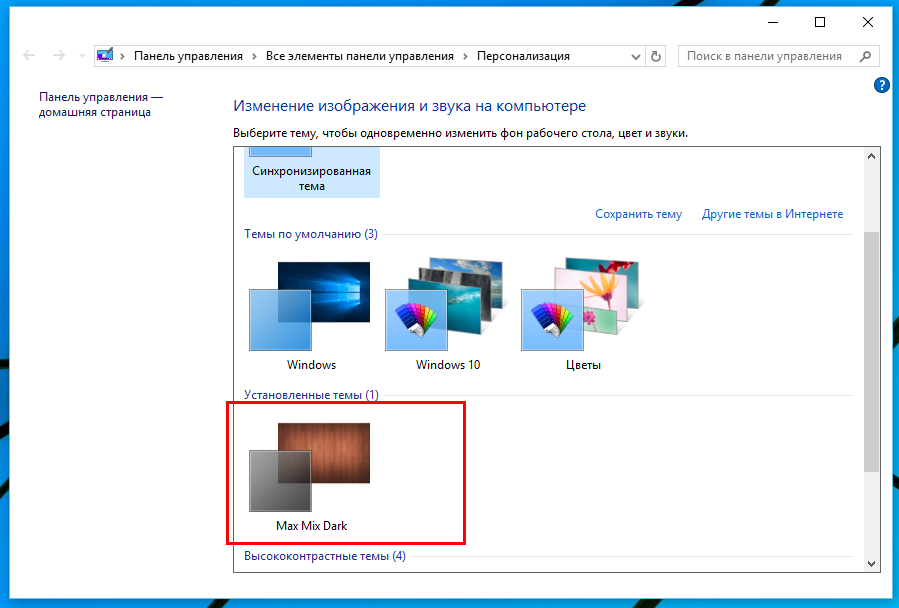This screenshot has width=899, height=608.
Task: Apply the Max Mix Dark theme
Action: click(x=310, y=476)
